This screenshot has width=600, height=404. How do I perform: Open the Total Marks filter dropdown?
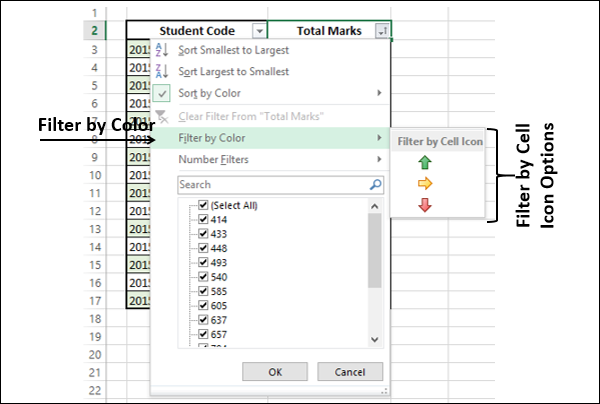pyautogui.click(x=383, y=31)
